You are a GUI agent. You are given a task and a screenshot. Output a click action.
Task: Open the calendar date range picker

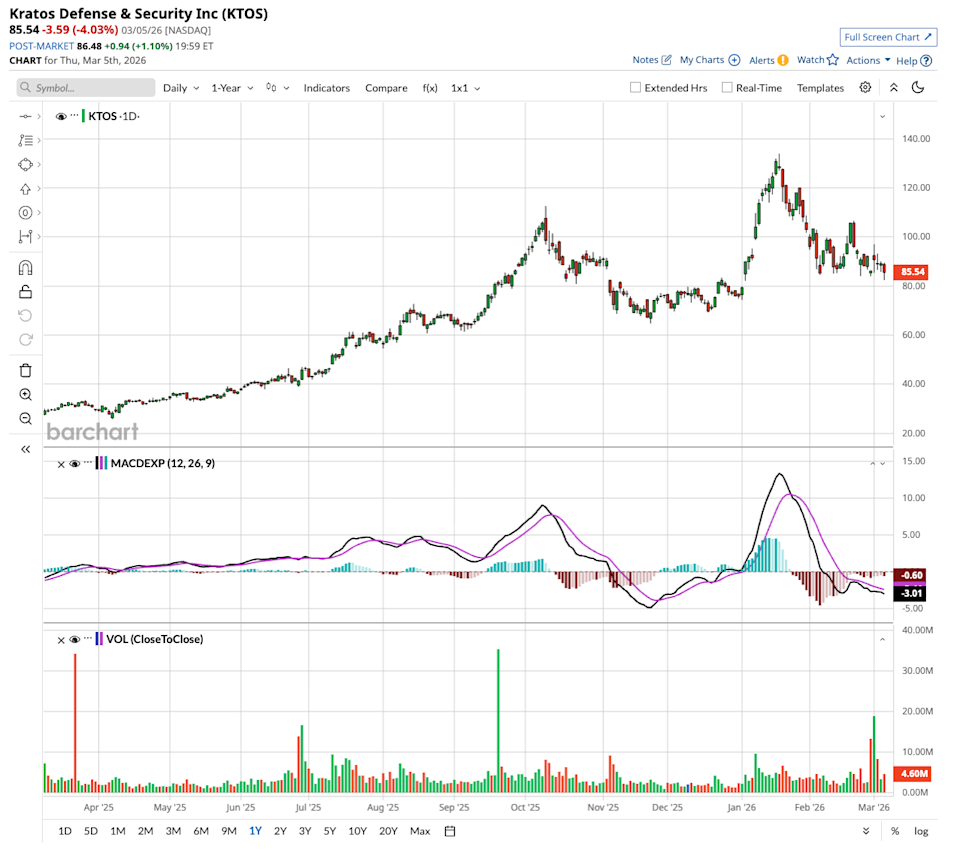point(450,831)
